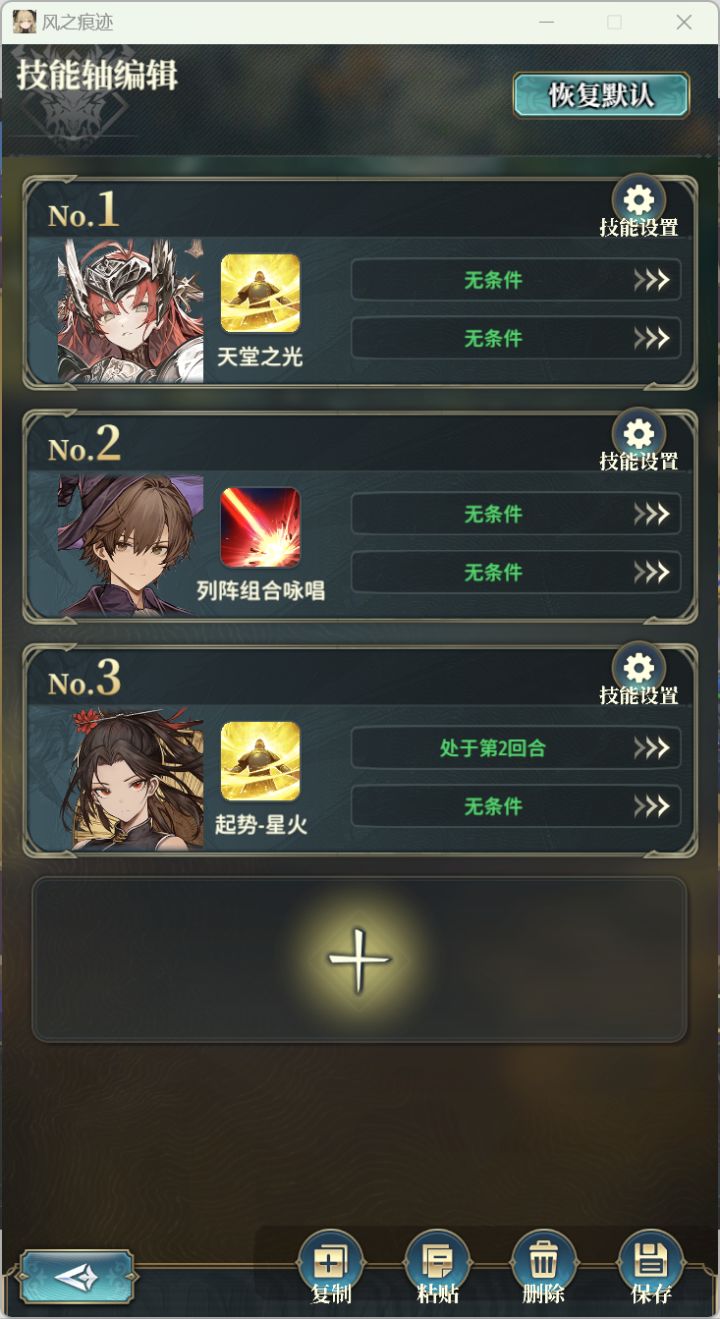This screenshot has width=720, height=1319.
Task: Open 技能设置 gear for No.2
Action: pos(638,434)
